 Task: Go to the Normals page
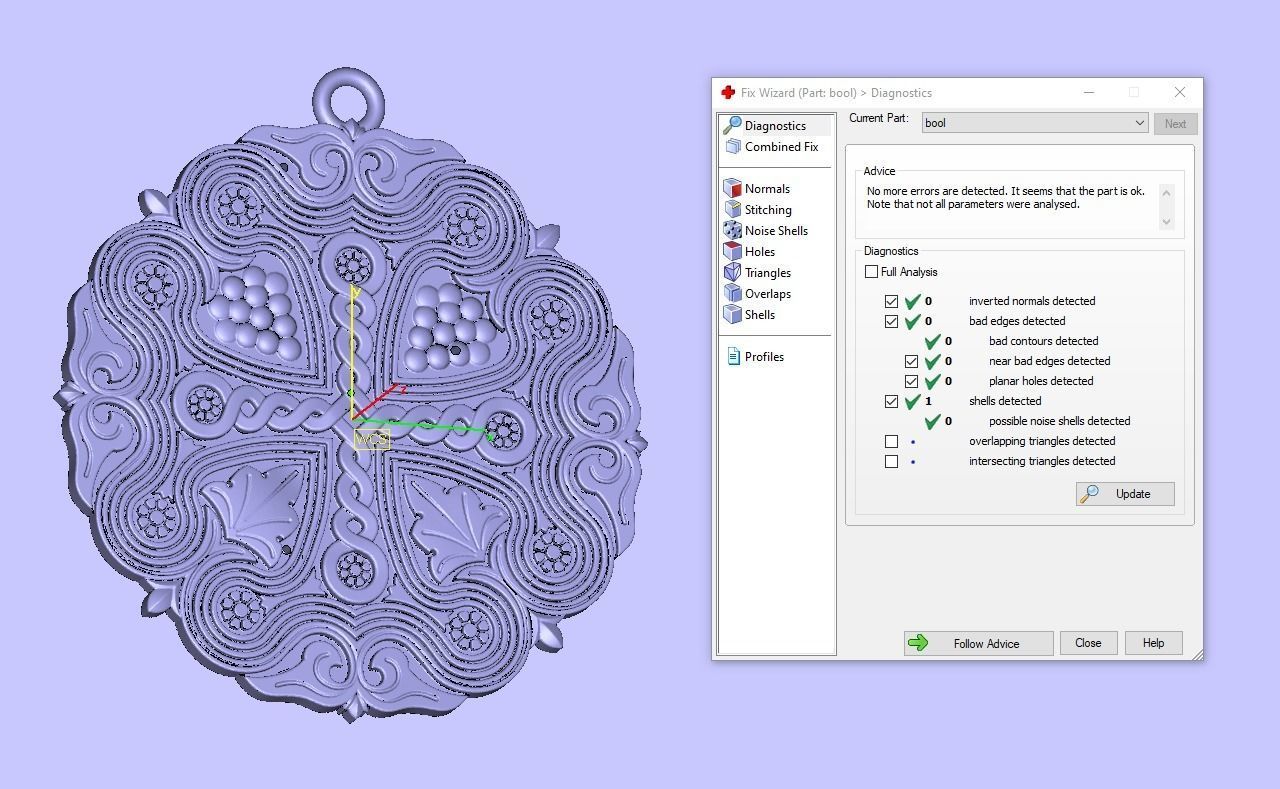click(767, 189)
